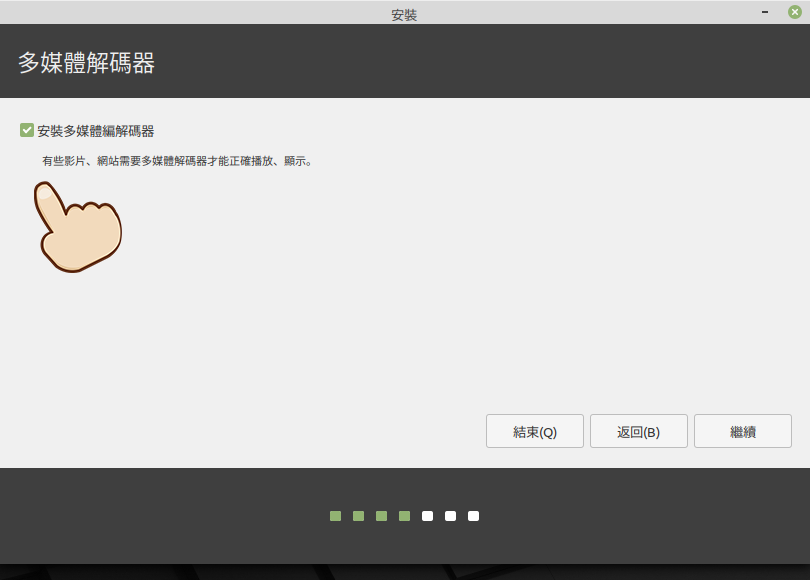This screenshot has width=810, height=580.
Task: Minimize the 安裝 window
Action: (x=765, y=12)
